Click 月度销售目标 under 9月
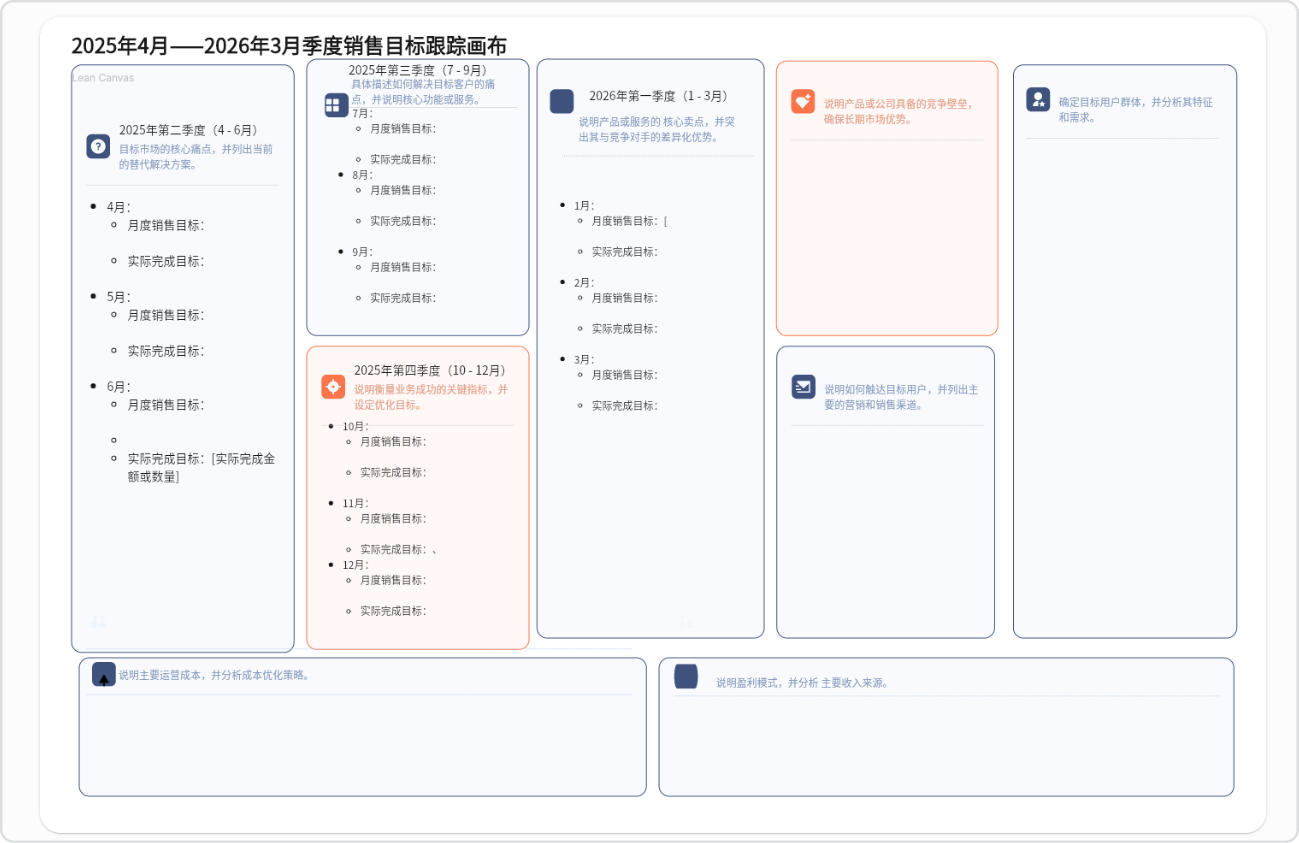Viewport: 1299px width, 843px height. click(403, 267)
